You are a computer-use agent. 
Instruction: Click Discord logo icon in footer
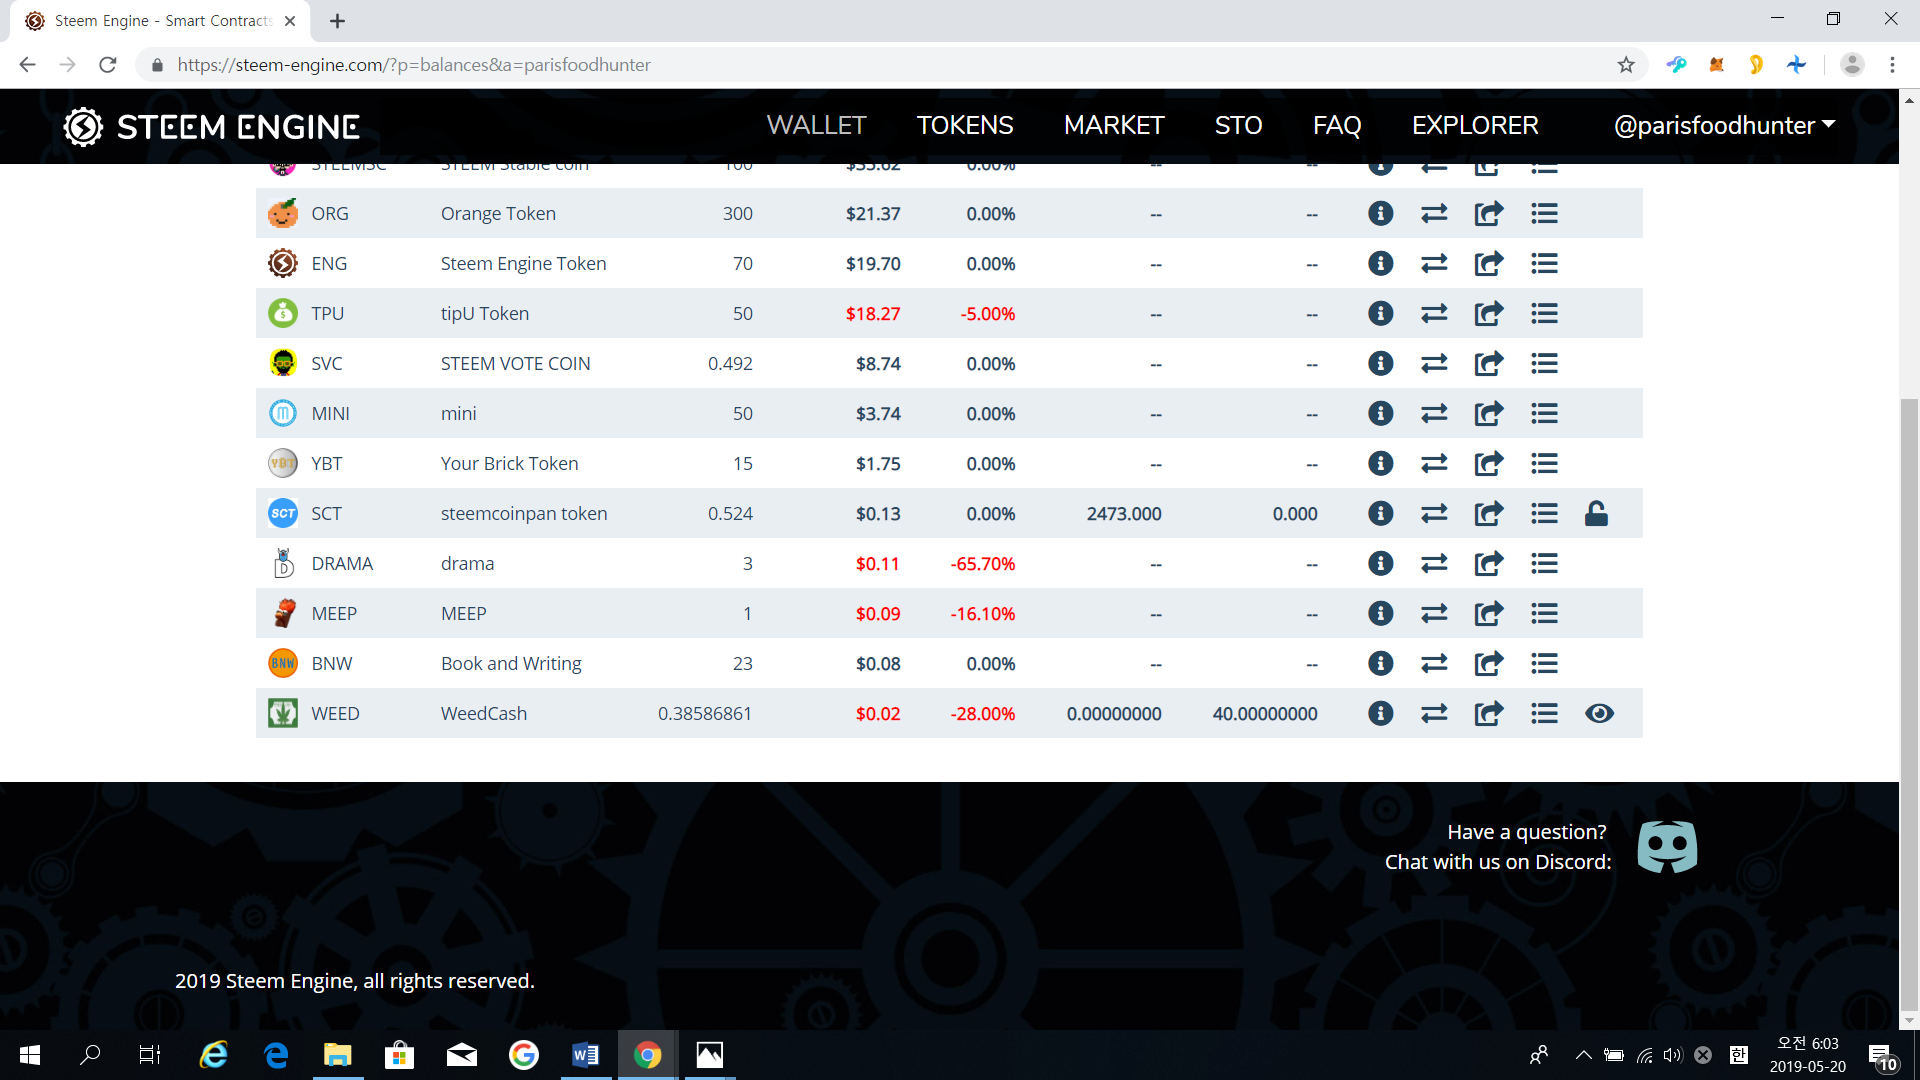(x=1667, y=847)
